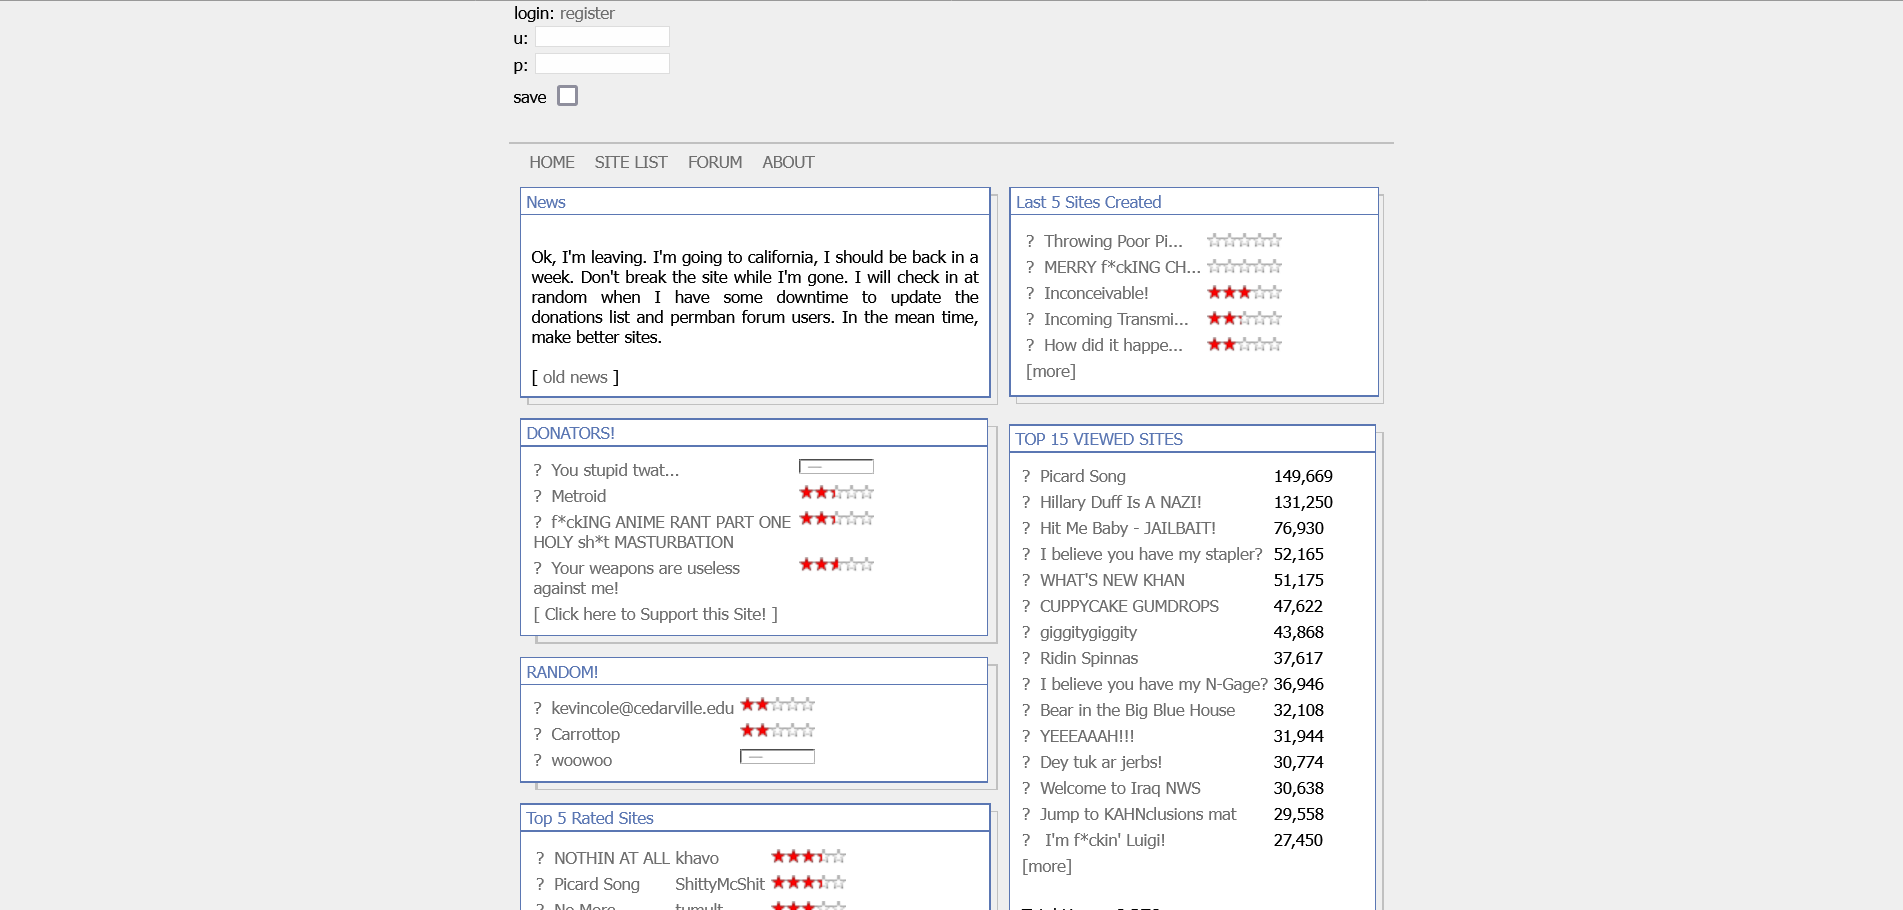
Task: Click the star rating for Your weapons are useless
Action: [836, 564]
